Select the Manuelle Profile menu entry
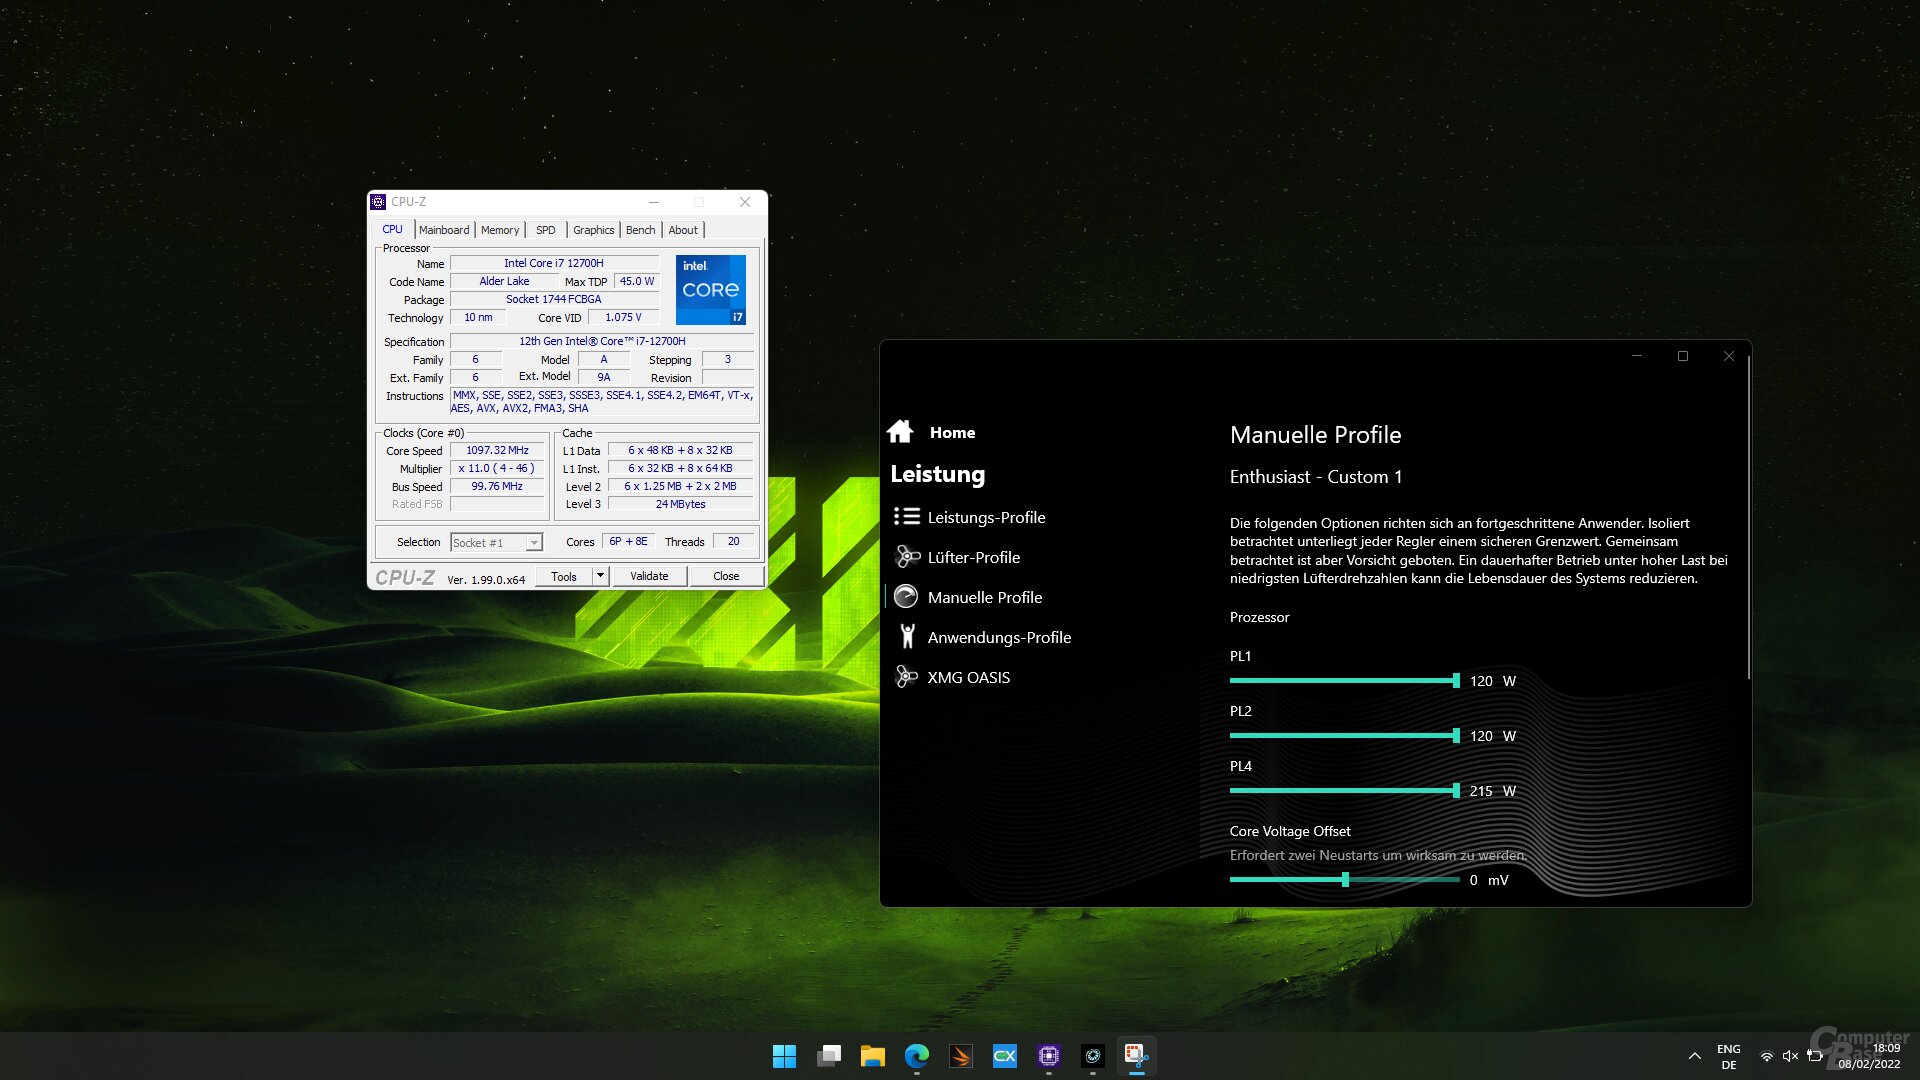The image size is (1920, 1080). (x=985, y=597)
